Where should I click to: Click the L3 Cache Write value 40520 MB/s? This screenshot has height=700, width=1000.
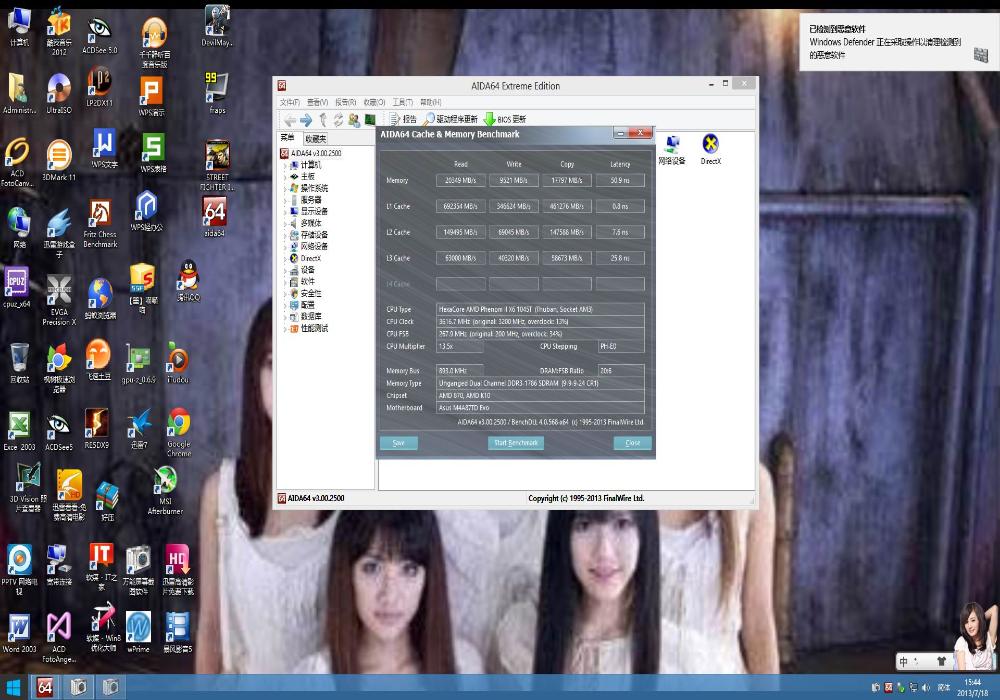coord(513,258)
